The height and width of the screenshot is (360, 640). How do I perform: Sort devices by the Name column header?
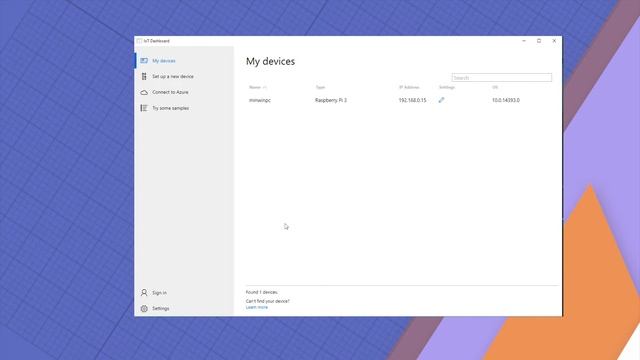[255, 87]
